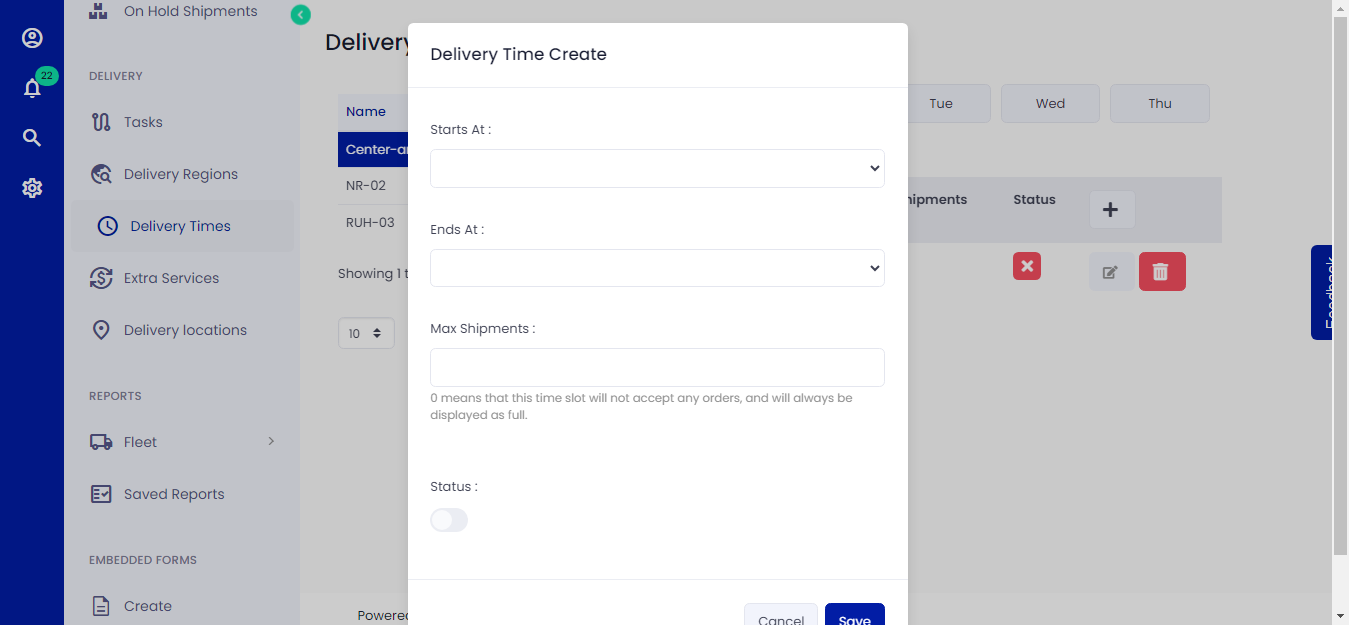Click the Max Shipments input field

point(656,367)
